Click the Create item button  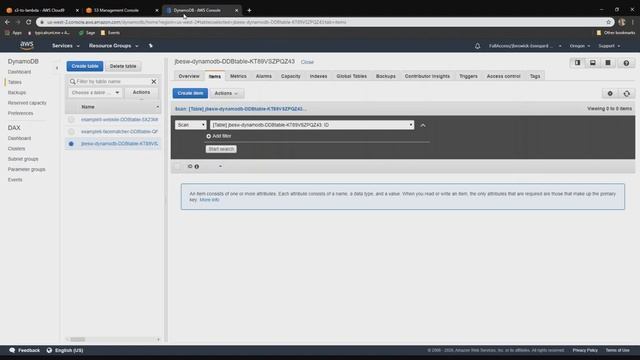coord(190,93)
